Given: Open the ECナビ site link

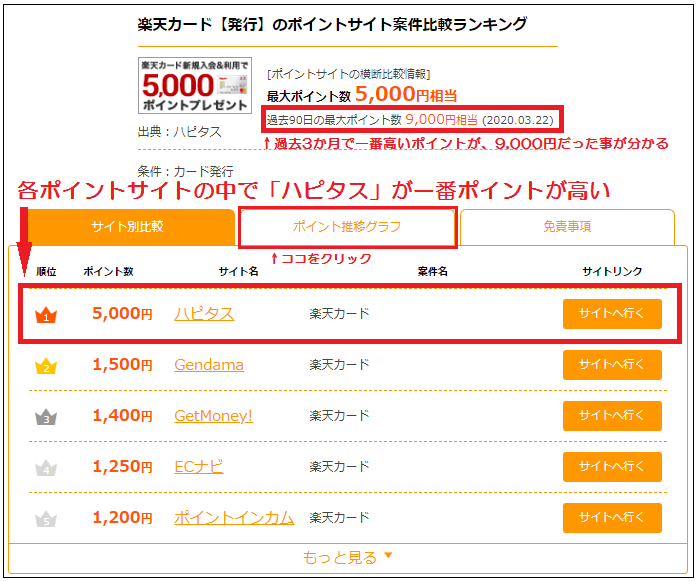Looking at the screenshot, I should 199,467.
